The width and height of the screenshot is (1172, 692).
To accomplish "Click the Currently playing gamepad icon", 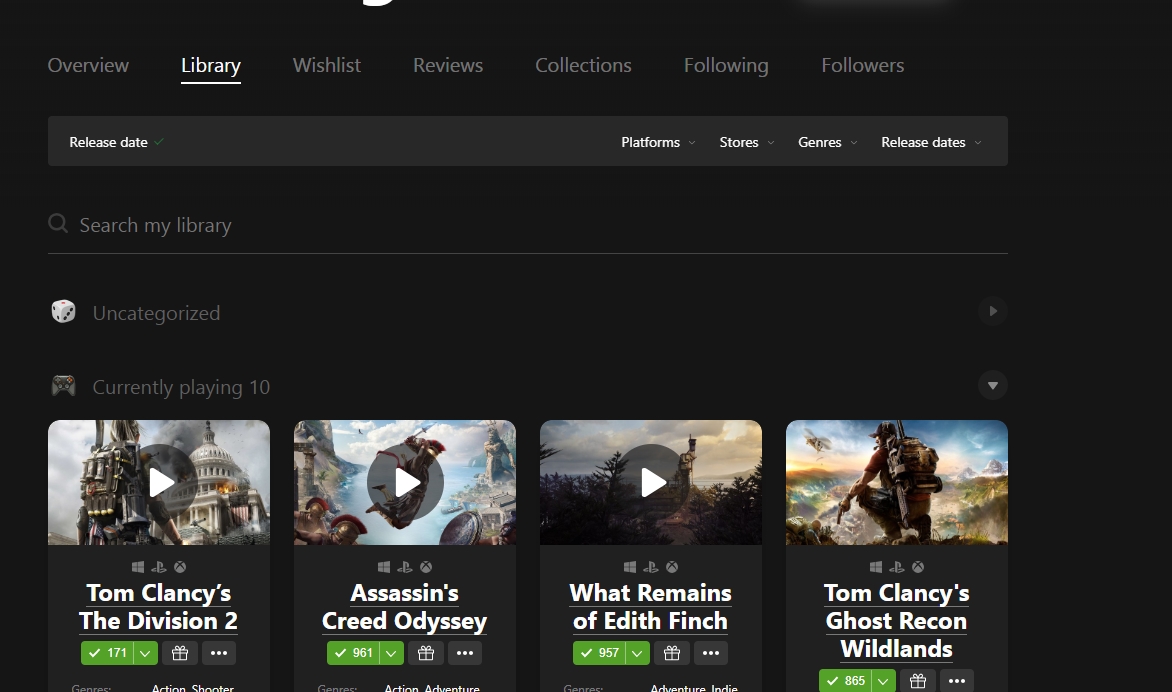I will 64,386.
